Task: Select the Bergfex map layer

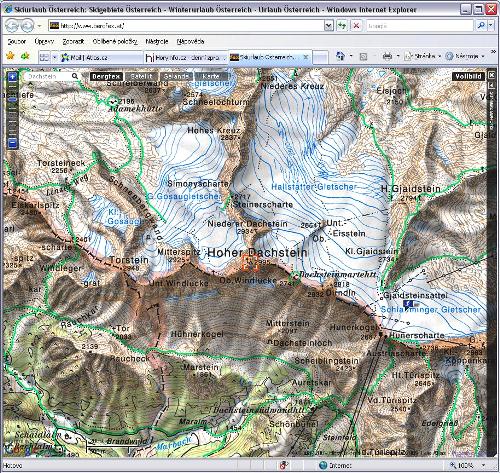Action: point(106,76)
